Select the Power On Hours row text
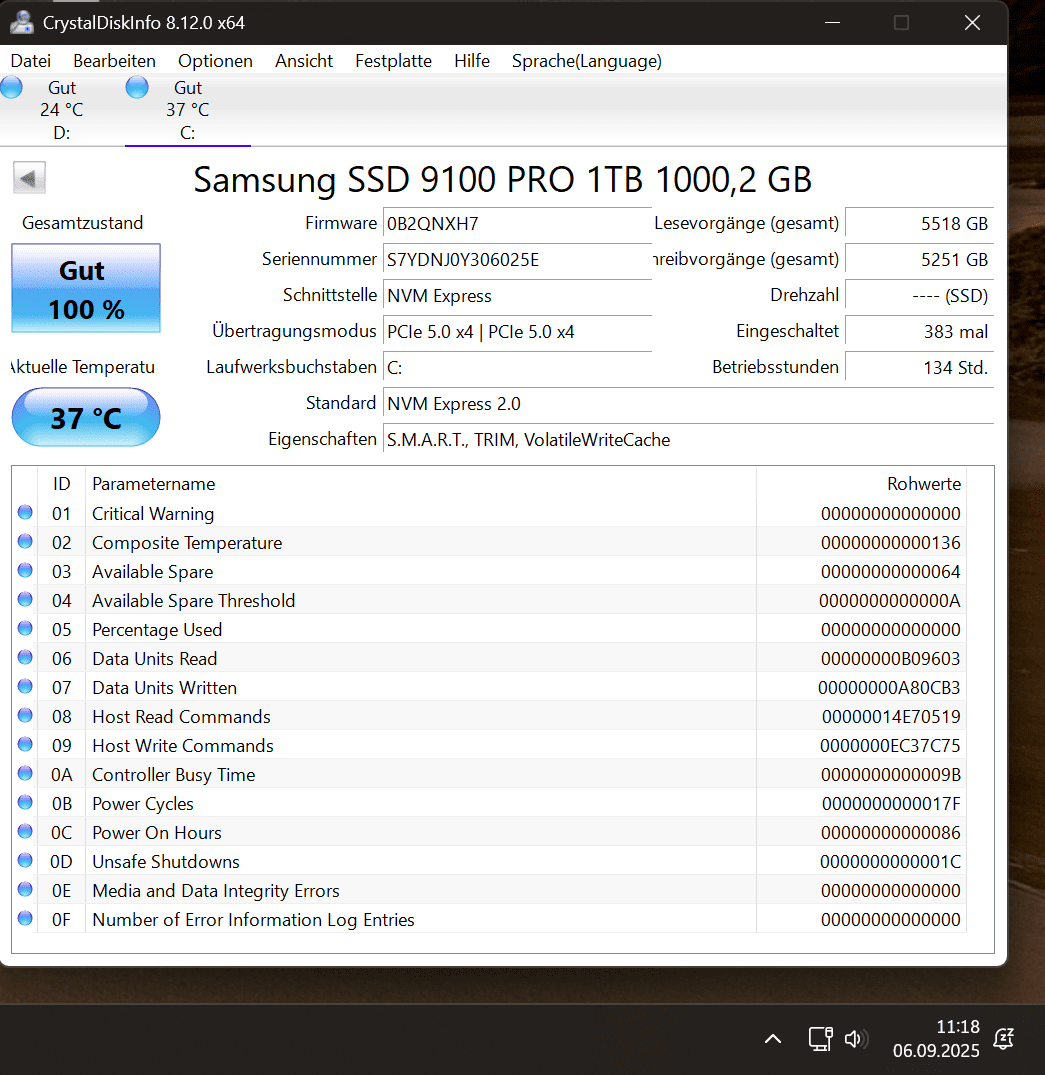Image resolution: width=1045 pixels, height=1075 pixels. coord(157,833)
